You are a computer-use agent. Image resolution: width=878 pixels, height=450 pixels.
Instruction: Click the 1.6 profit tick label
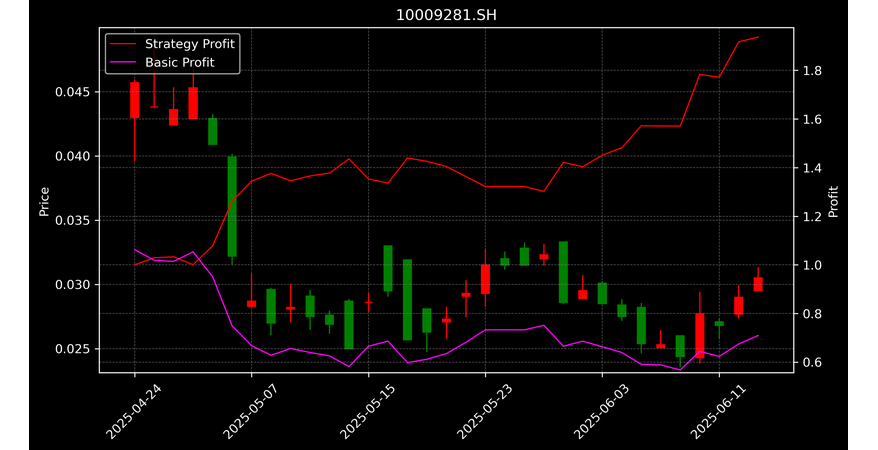coord(810,119)
